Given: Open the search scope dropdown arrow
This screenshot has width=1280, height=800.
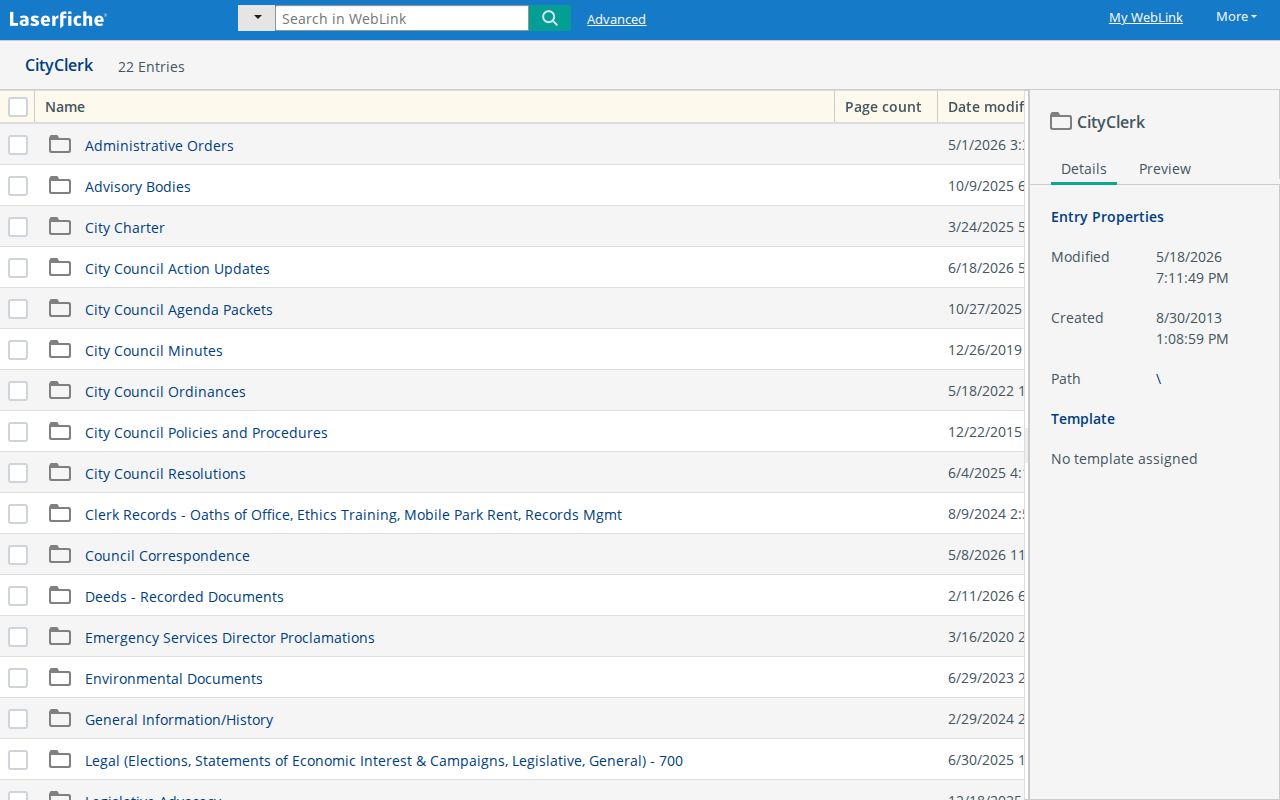Looking at the screenshot, I should [257, 18].
